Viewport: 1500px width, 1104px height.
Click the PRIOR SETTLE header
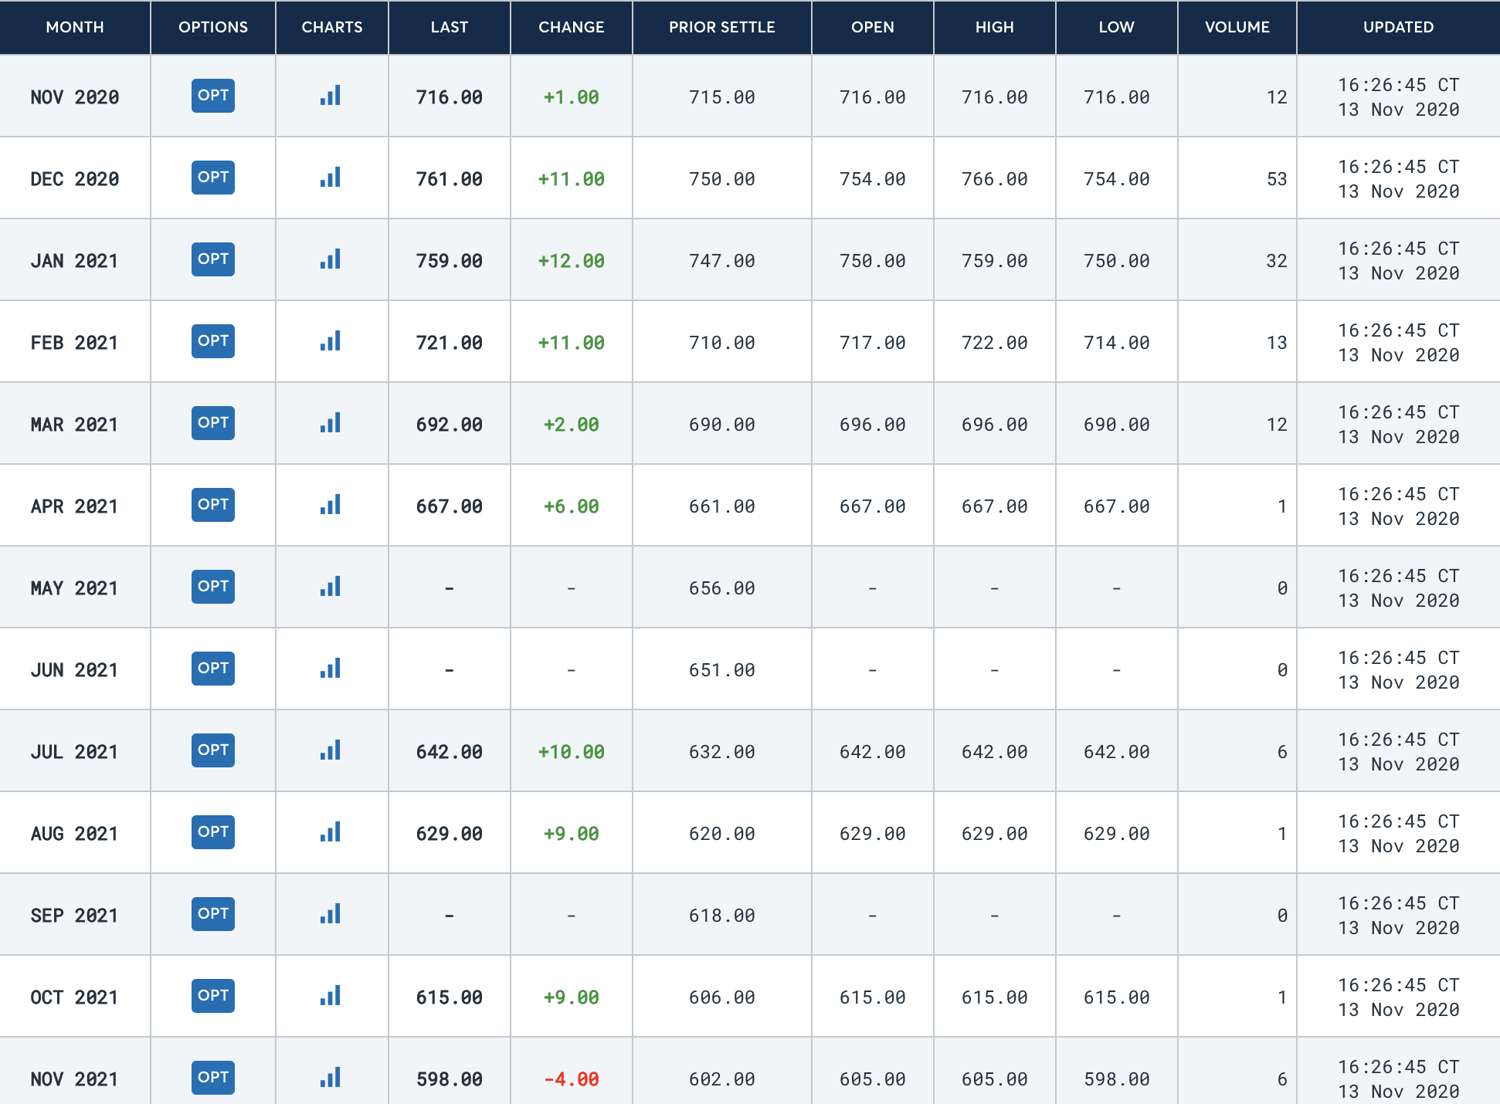[721, 27]
